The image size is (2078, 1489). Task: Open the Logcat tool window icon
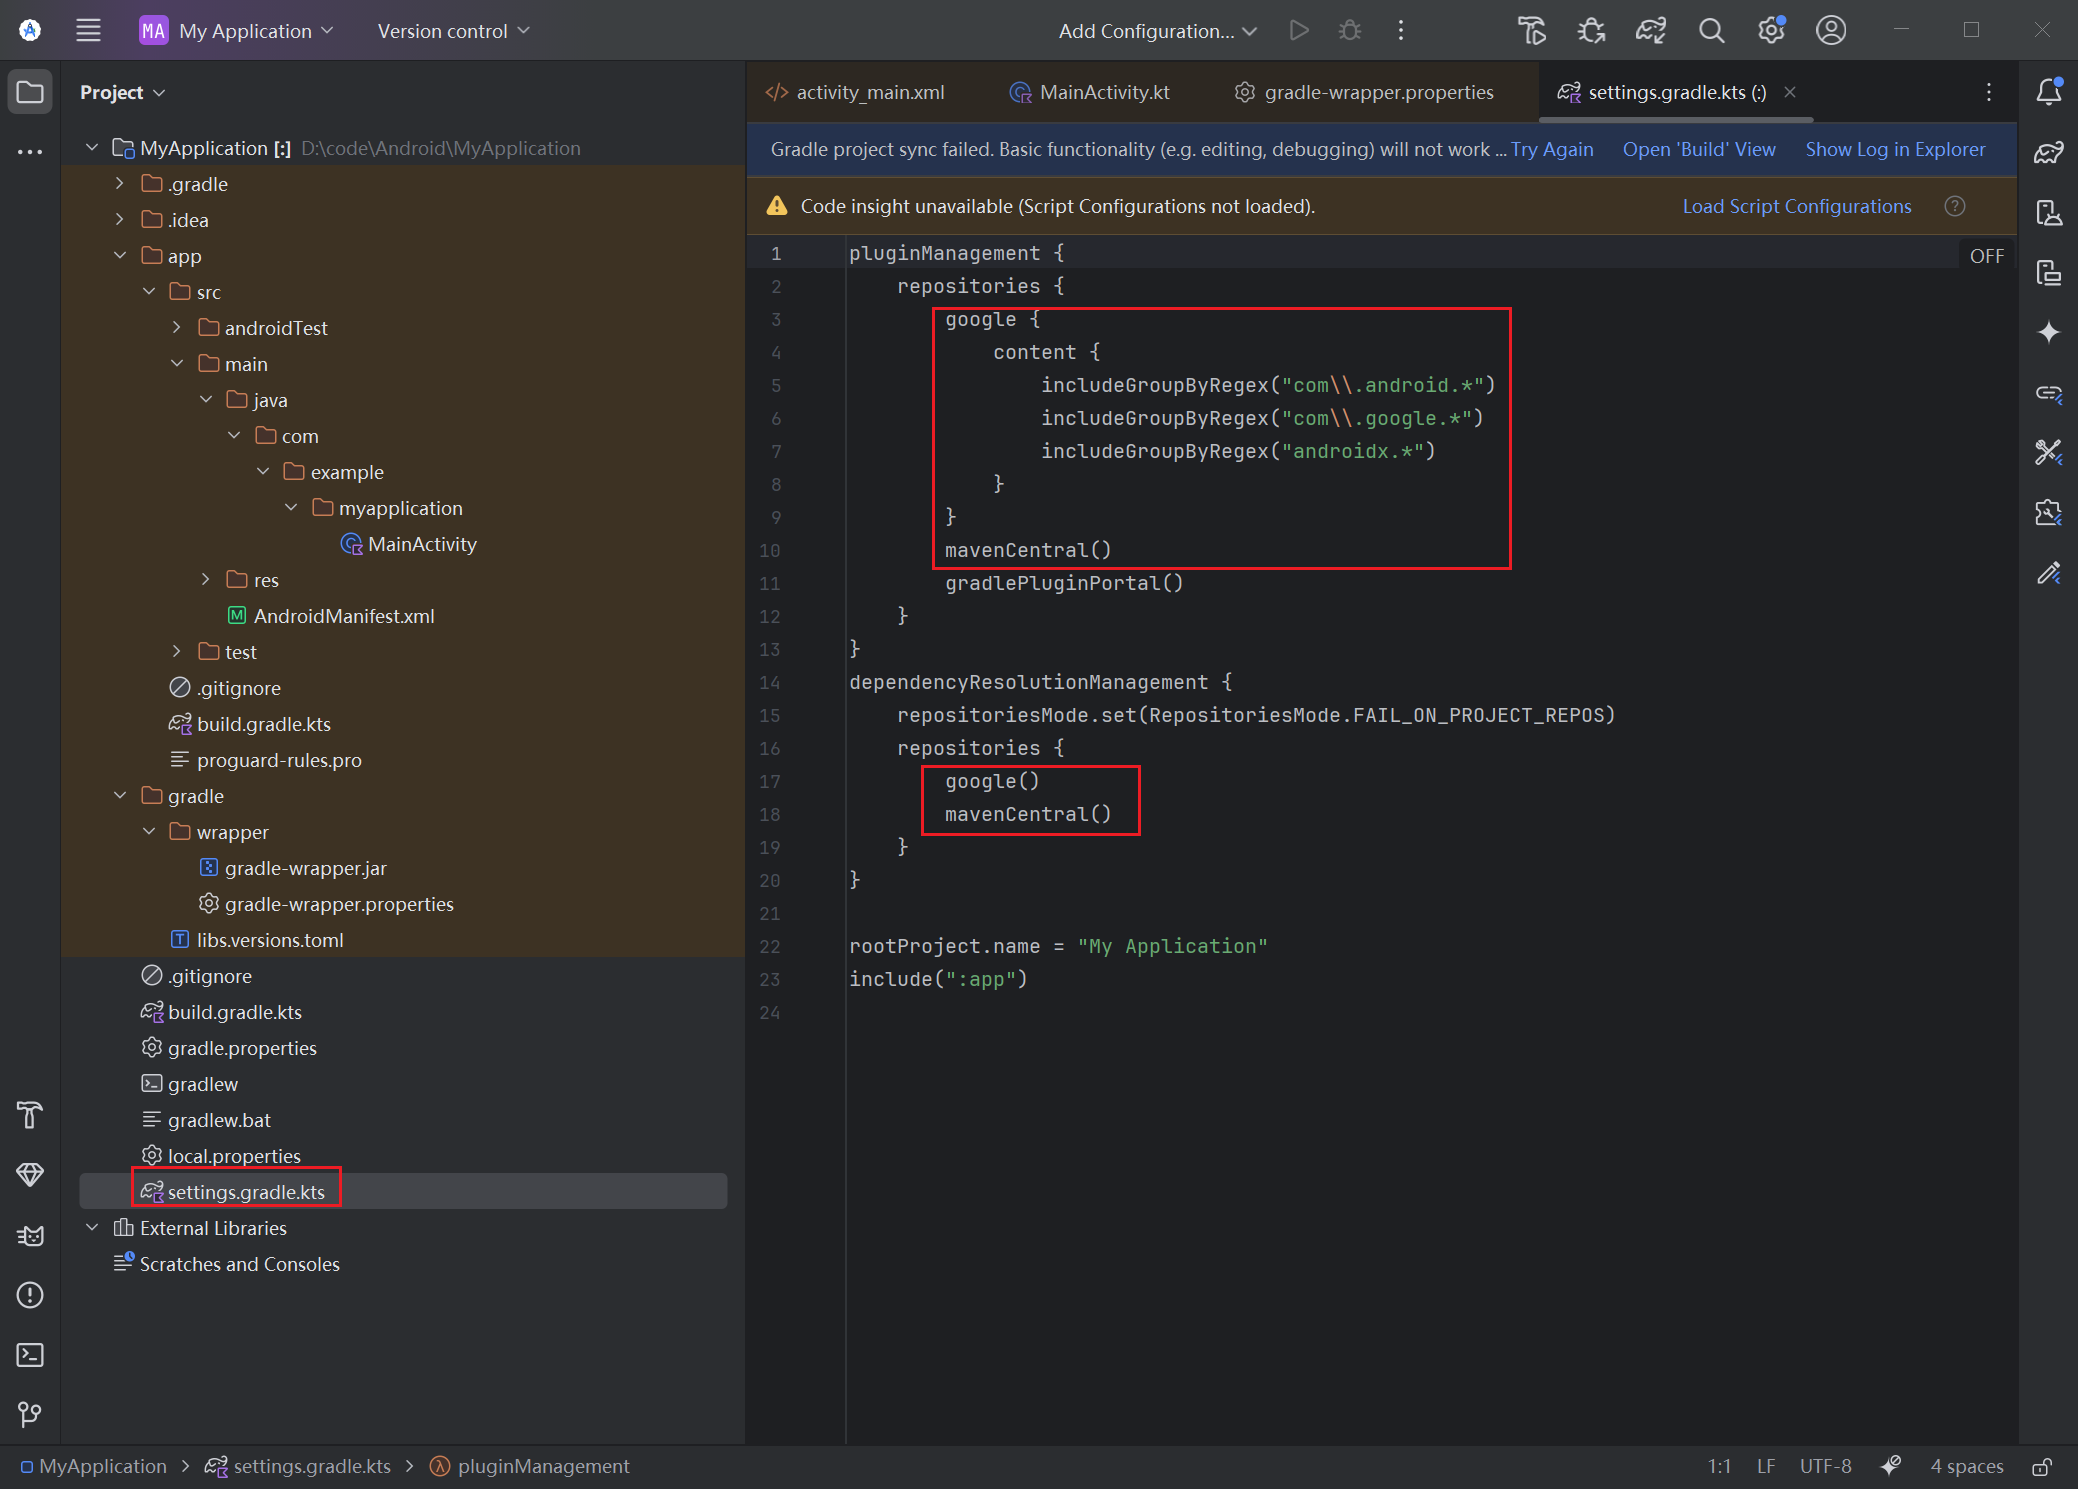(30, 1236)
